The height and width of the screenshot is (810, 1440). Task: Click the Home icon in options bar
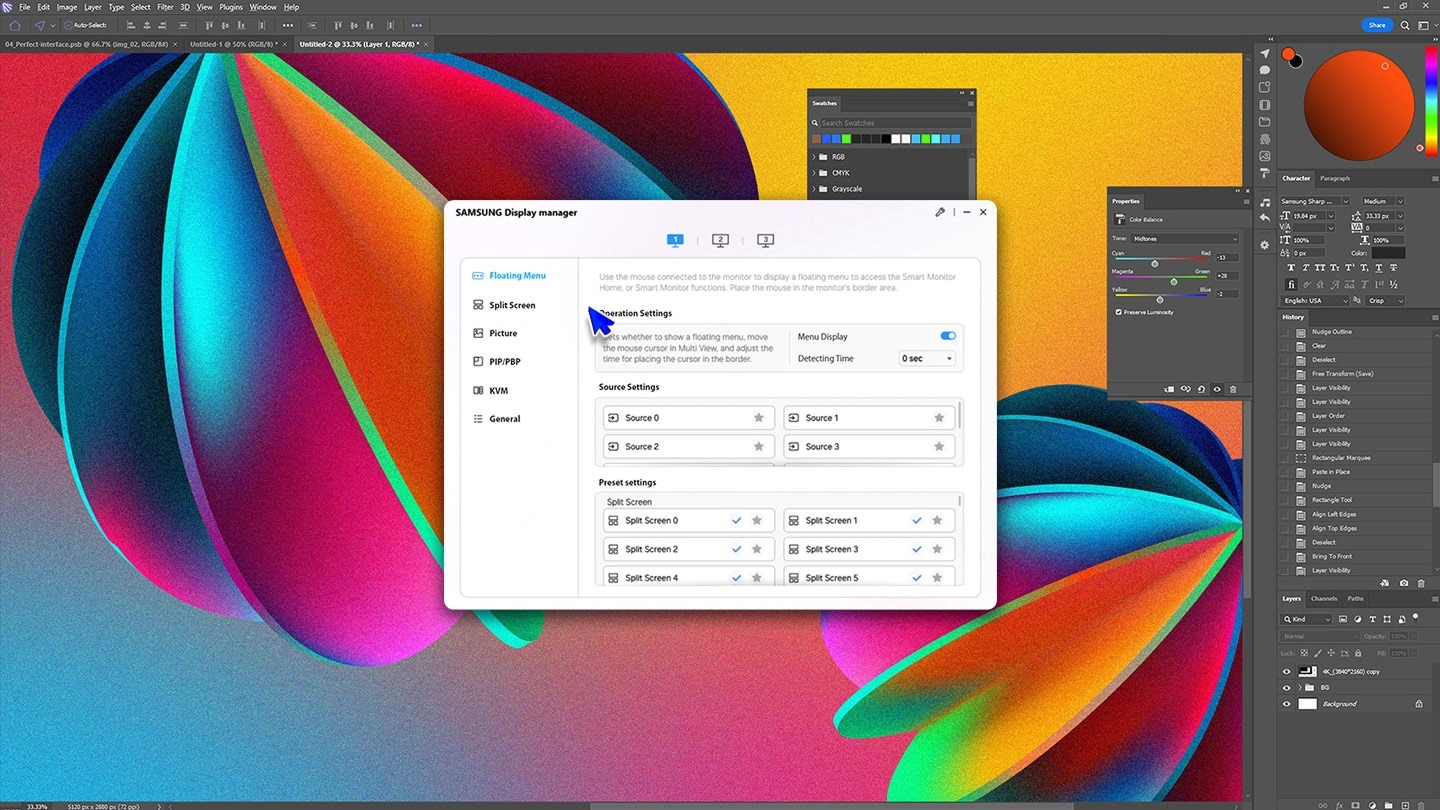pos(14,25)
